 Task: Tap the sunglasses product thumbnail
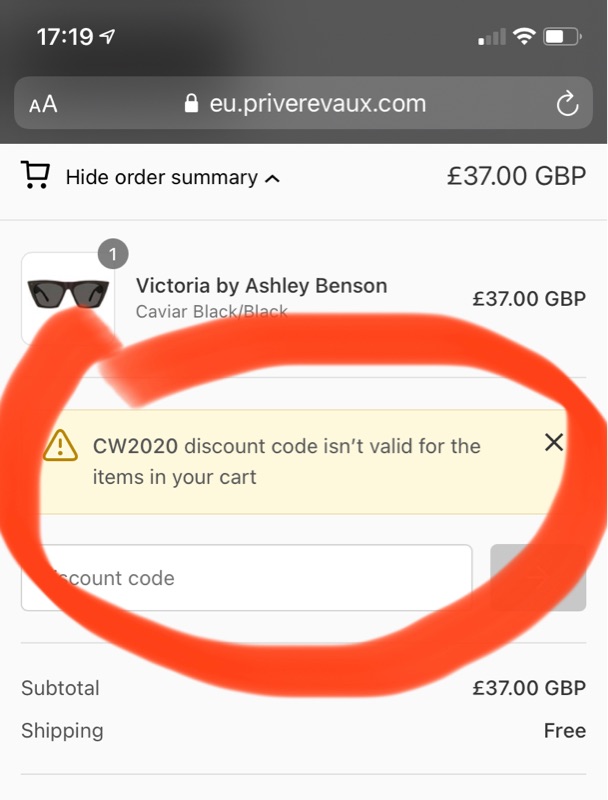coord(68,297)
